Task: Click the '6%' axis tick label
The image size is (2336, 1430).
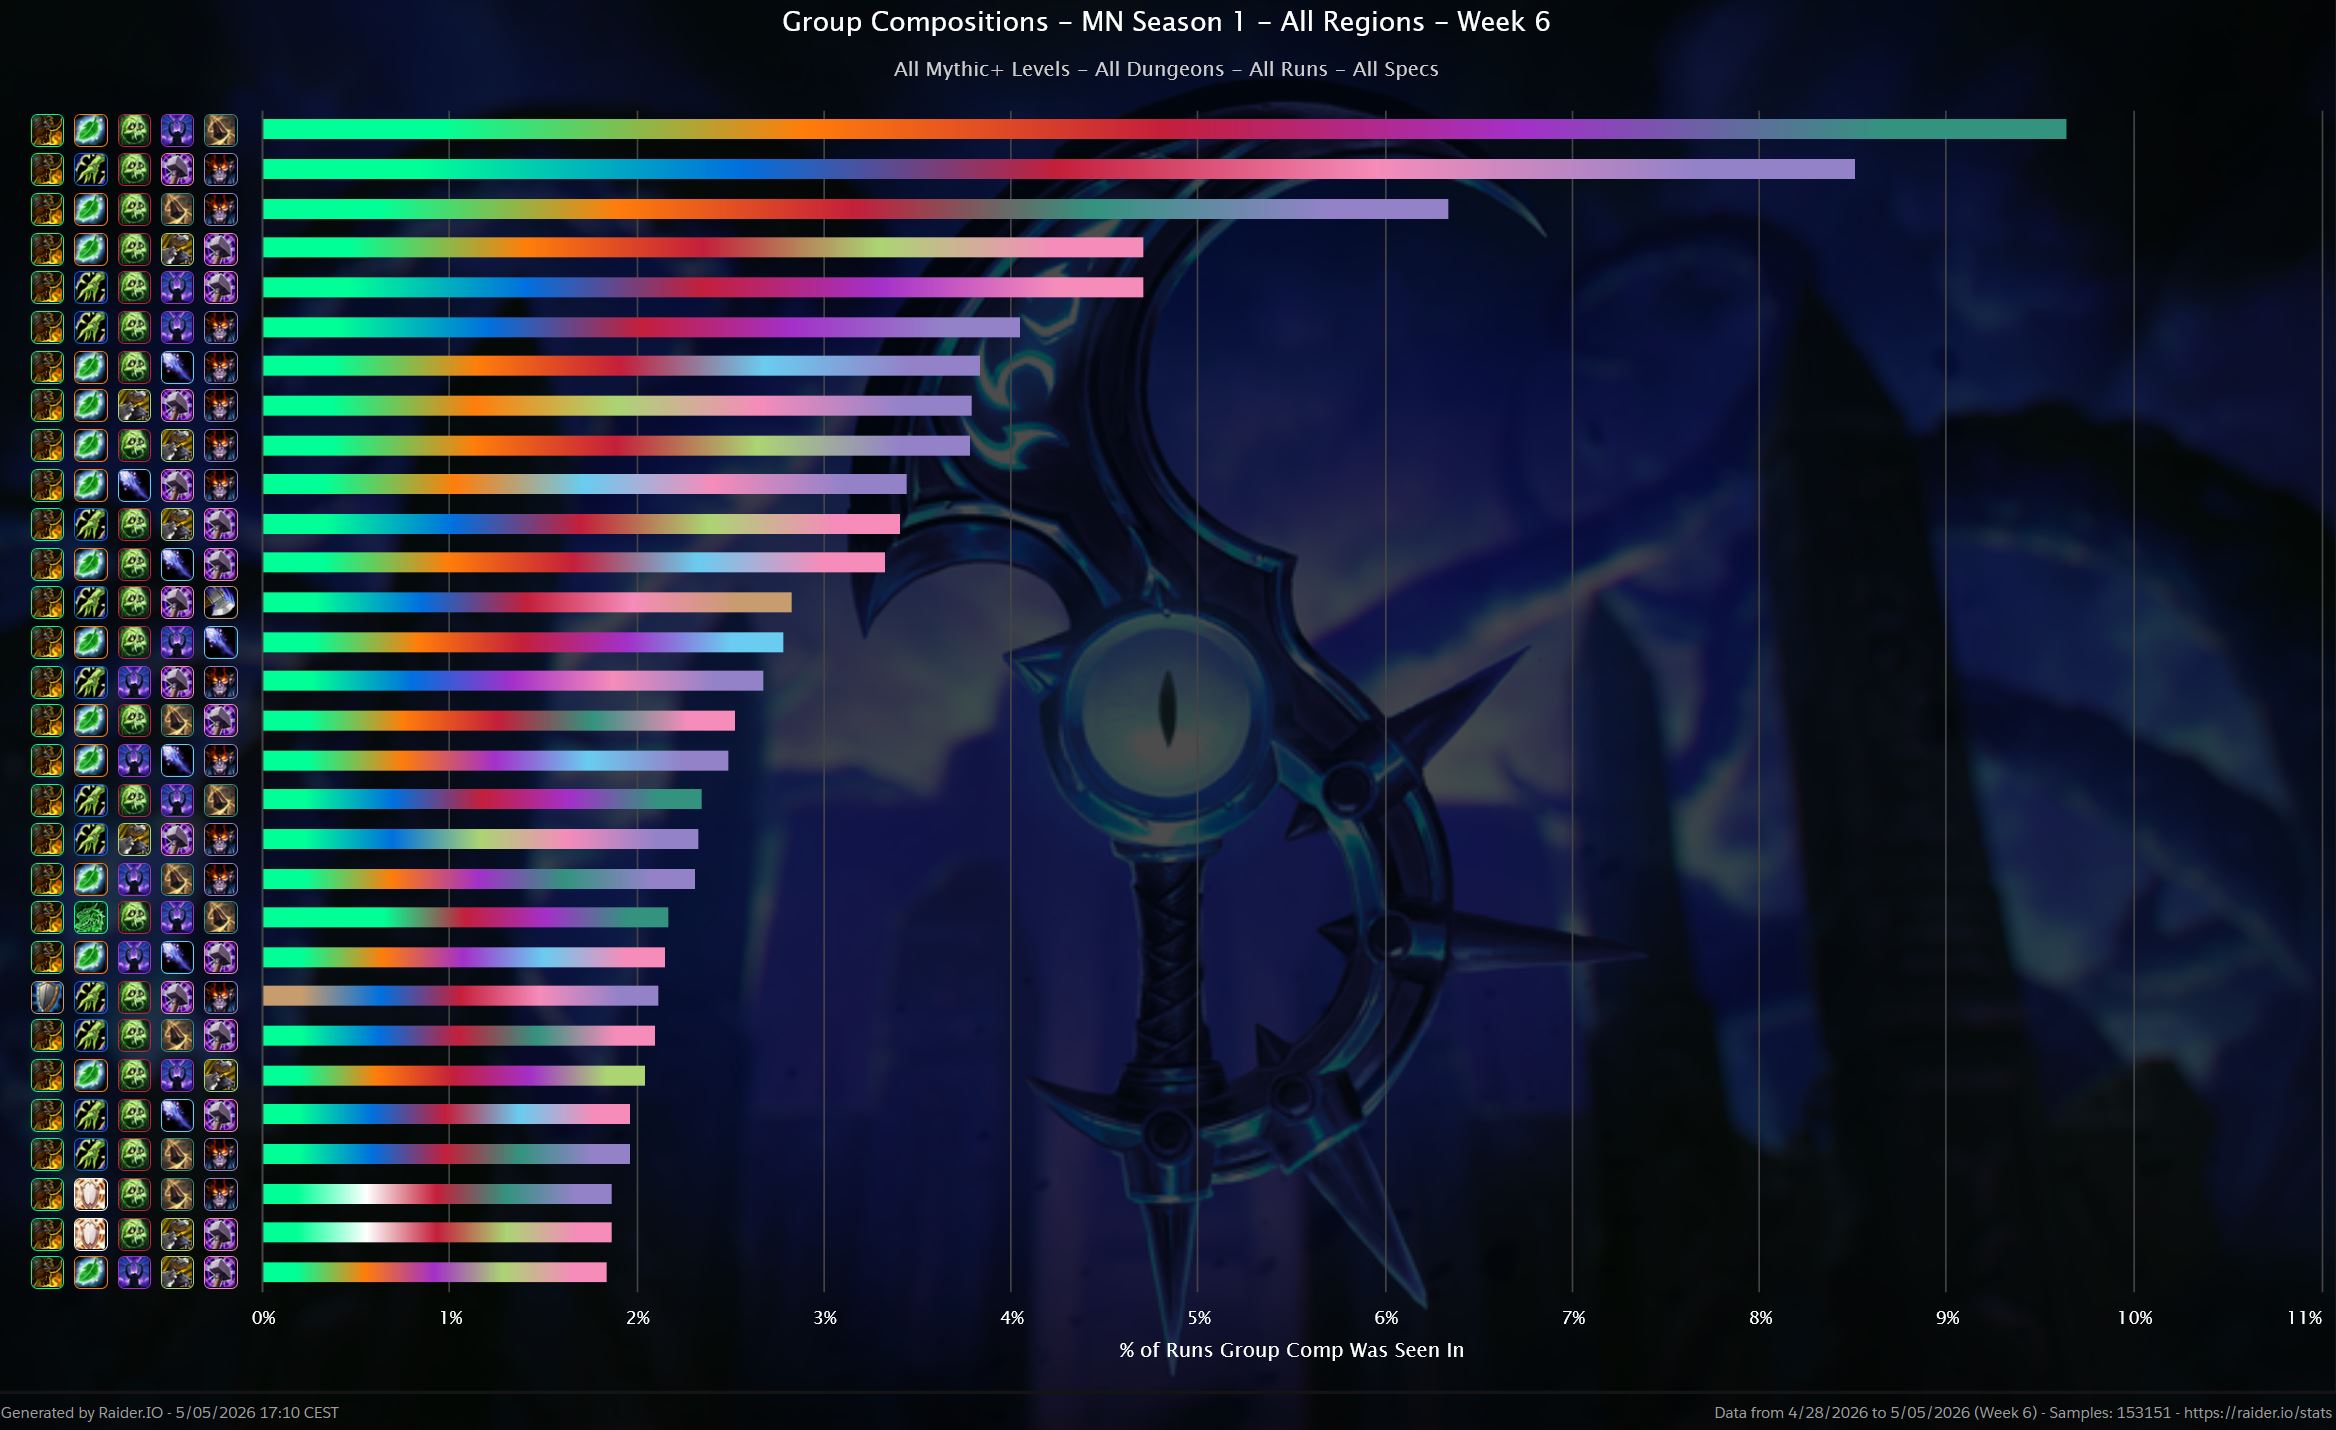Action: click(1386, 1318)
